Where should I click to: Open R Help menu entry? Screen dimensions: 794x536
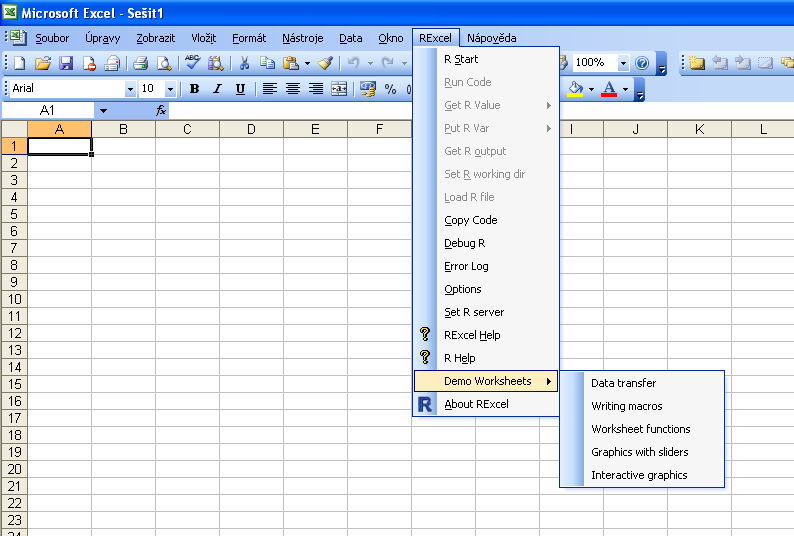(486, 358)
